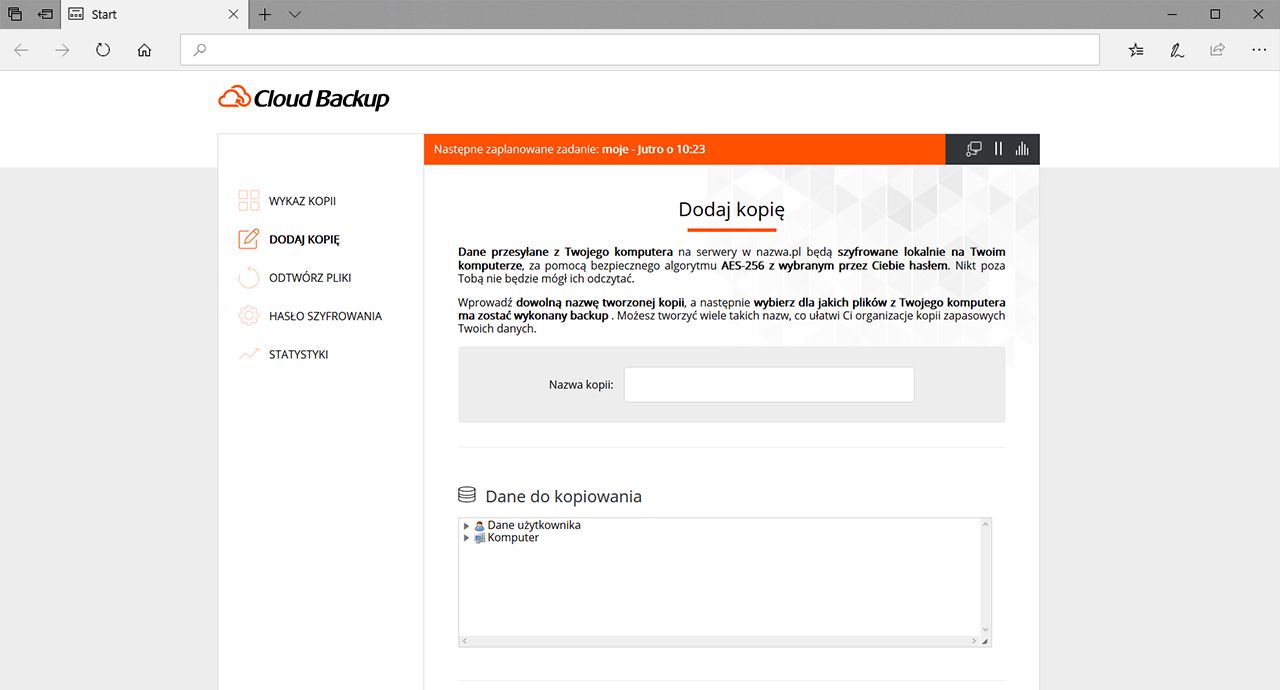Go back with the browser back arrow
Viewport: 1280px width, 690px height.
(x=21, y=50)
